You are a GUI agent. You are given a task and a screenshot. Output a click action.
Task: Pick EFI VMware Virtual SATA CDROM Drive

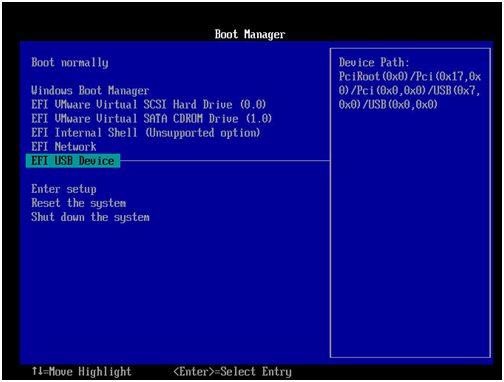pyautogui.click(x=151, y=119)
